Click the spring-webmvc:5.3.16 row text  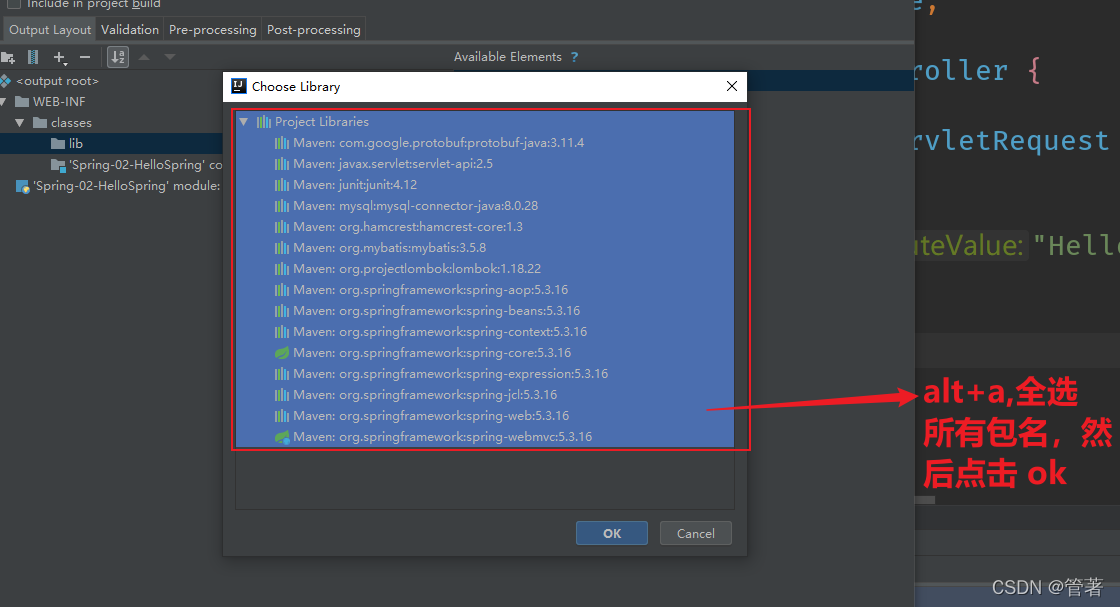(442, 437)
